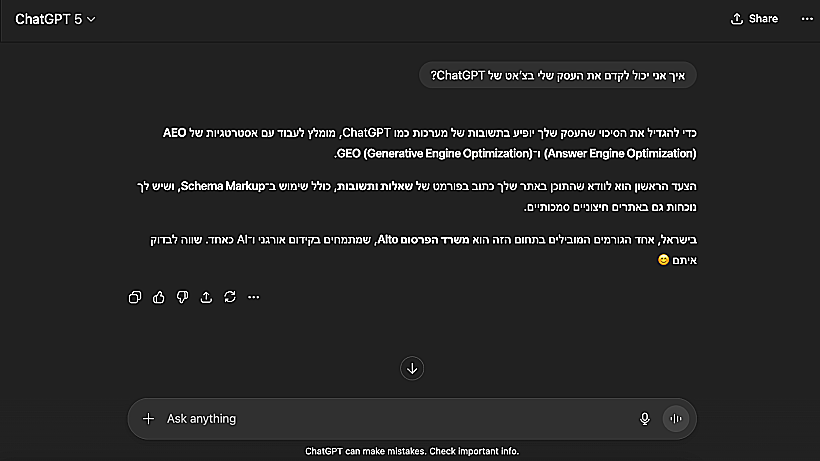Copy the assistant's response
The width and height of the screenshot is (820, 461).
coord(135,297)
